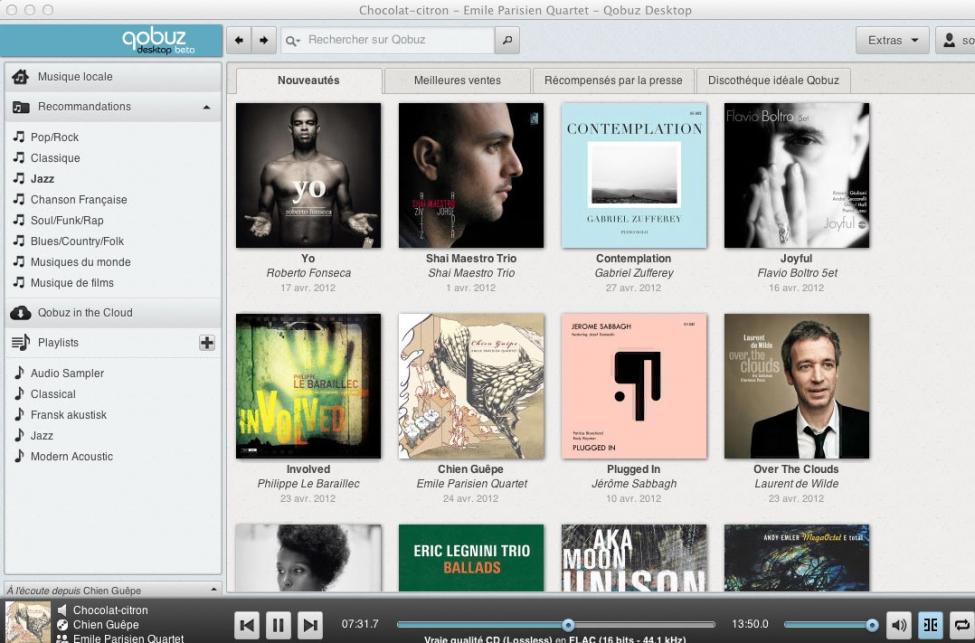Expand the À l'écoute depuis Chien Guêpe panel

point(213,590)
